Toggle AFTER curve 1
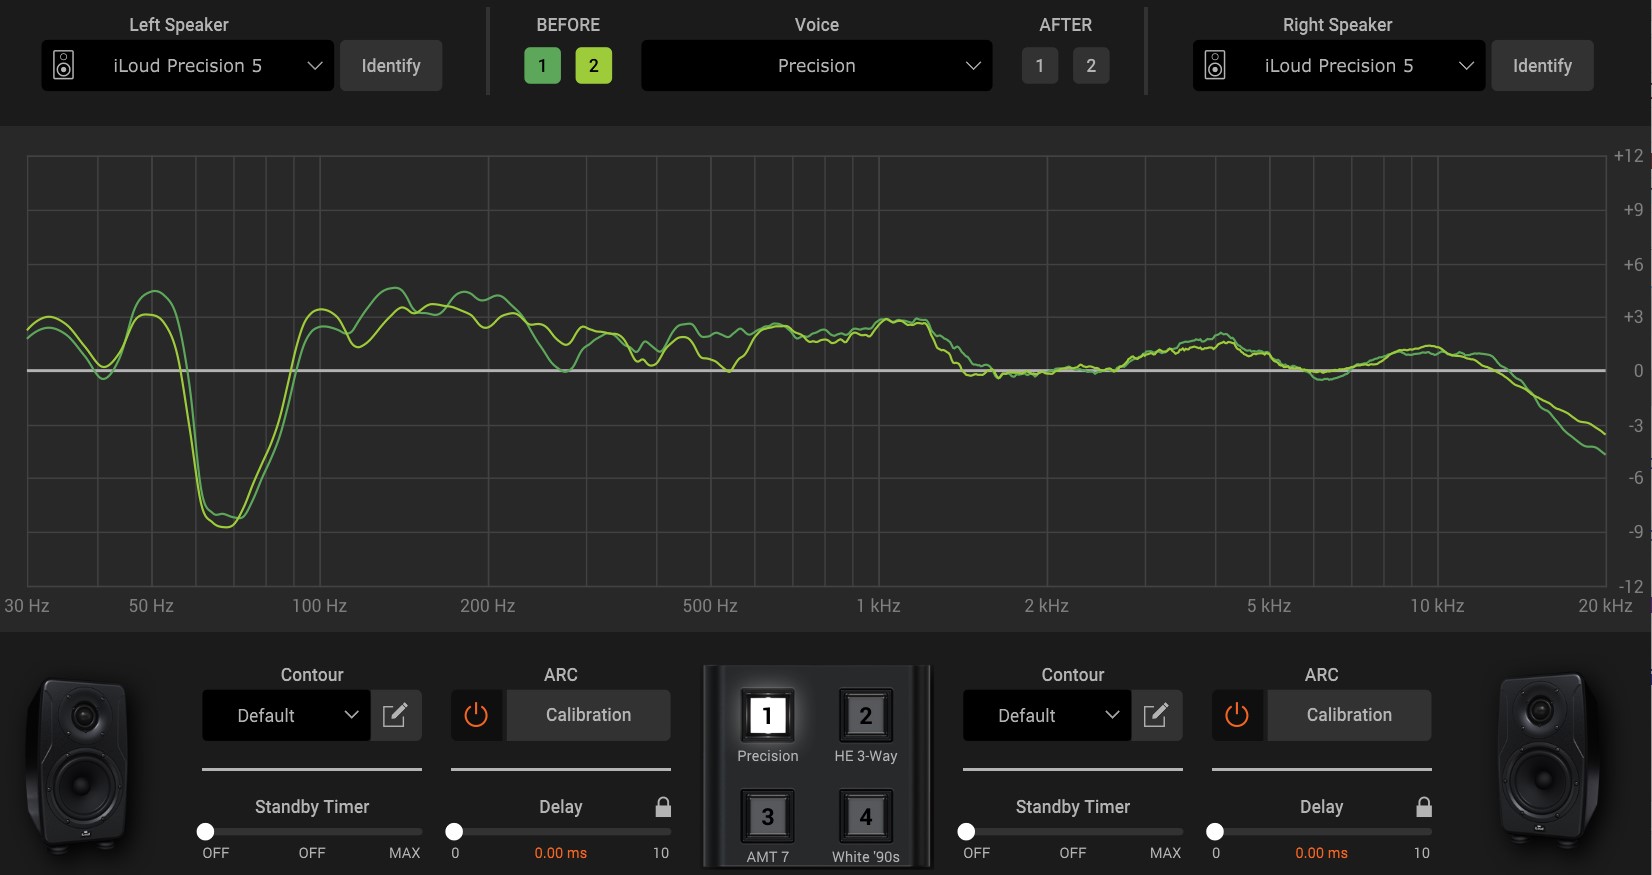1652x875 pixels. tap(1040, 66)
